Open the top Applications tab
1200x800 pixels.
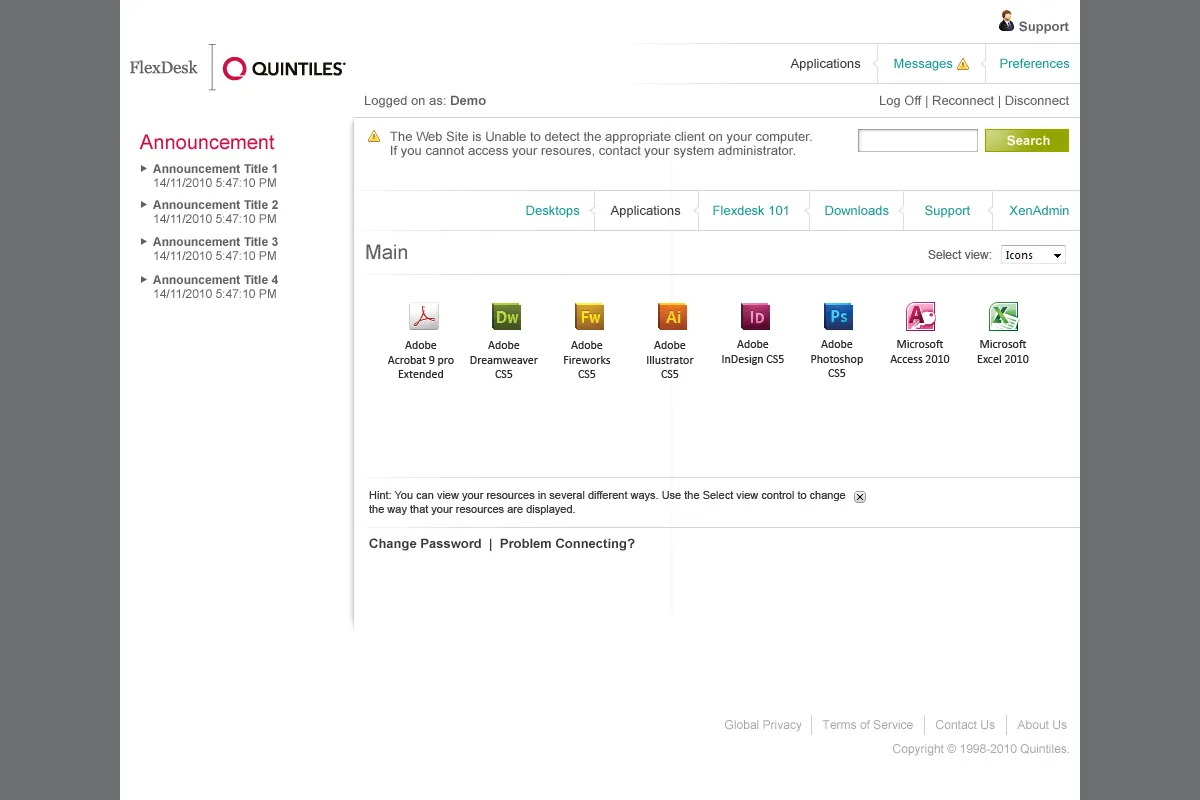point(825,64)
